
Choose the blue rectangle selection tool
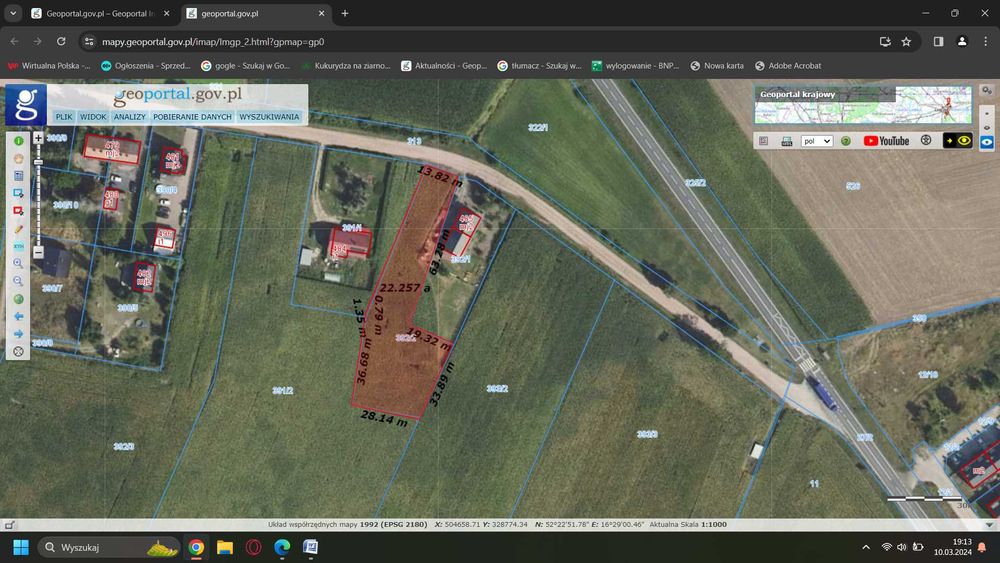click(x=18, y=193)
